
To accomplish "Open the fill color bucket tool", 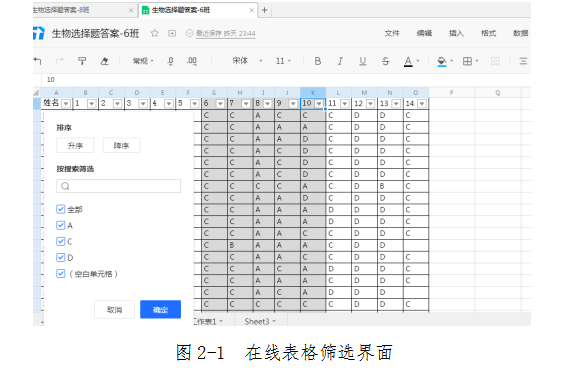I will click(x=442, y=61).
